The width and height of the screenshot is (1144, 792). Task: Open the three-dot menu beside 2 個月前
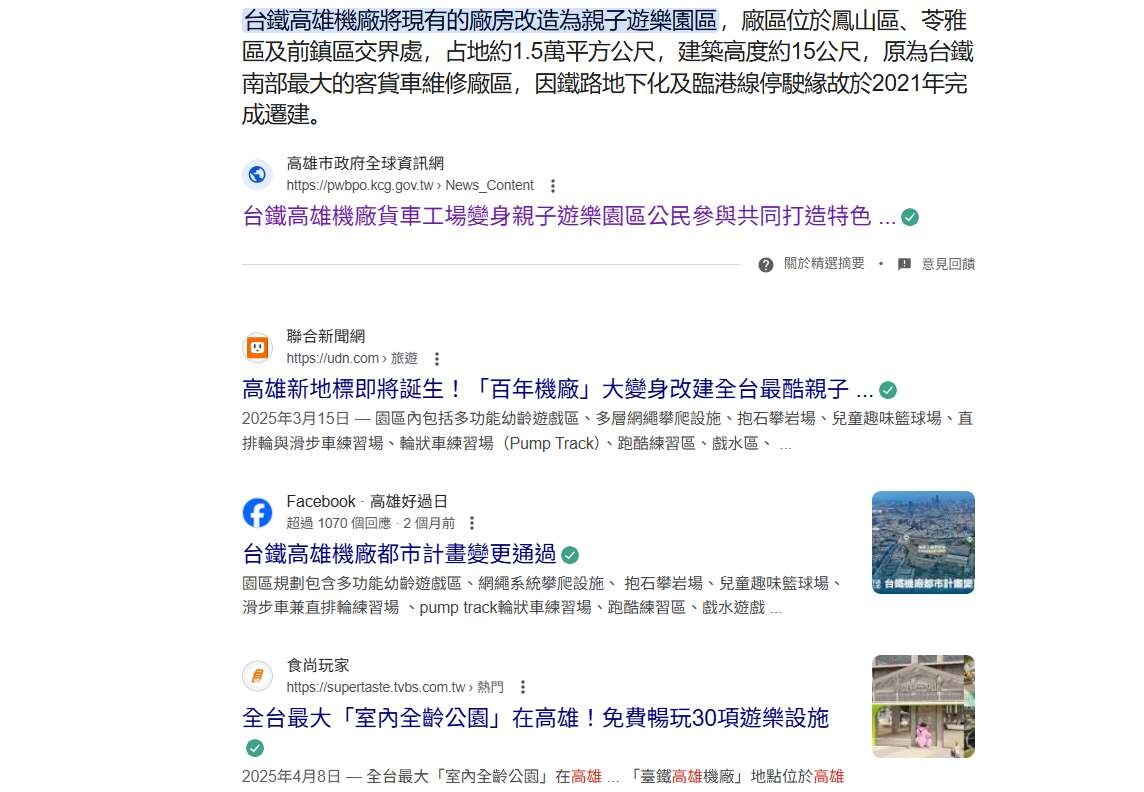point(472,523)
